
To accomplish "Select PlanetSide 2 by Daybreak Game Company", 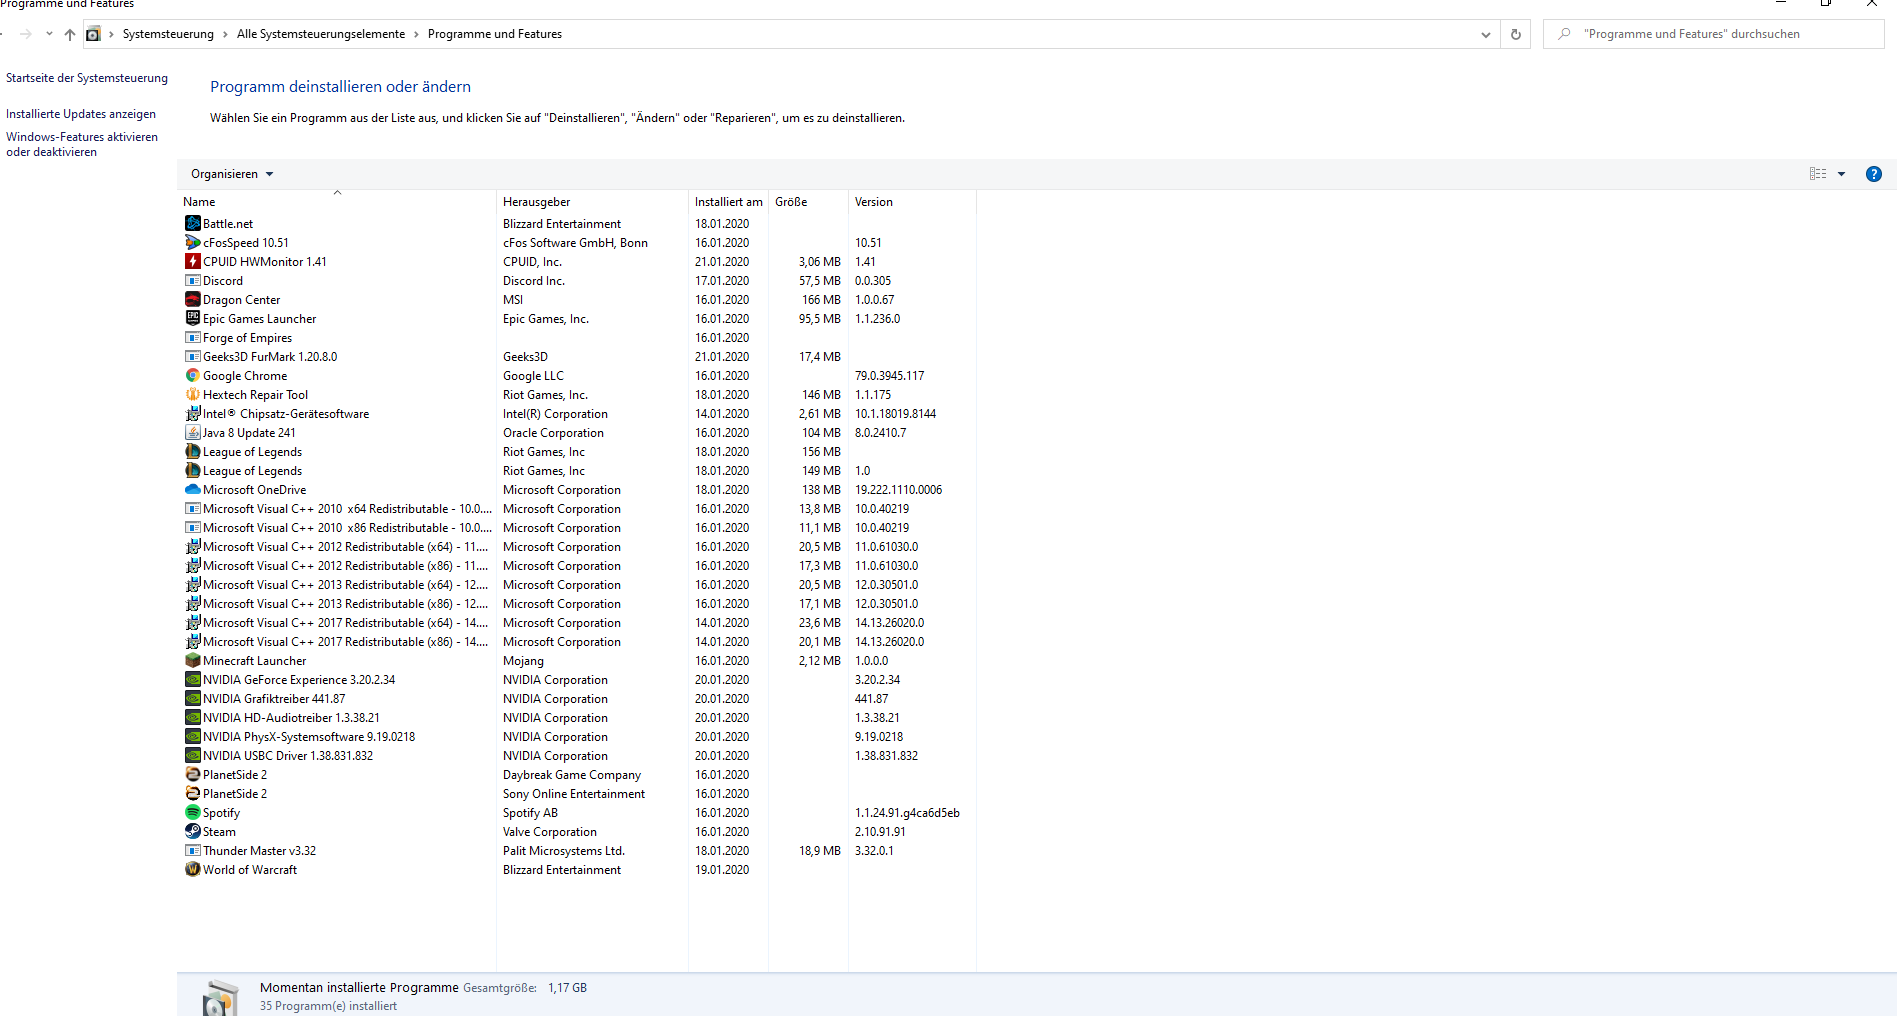I will point(578,774).
